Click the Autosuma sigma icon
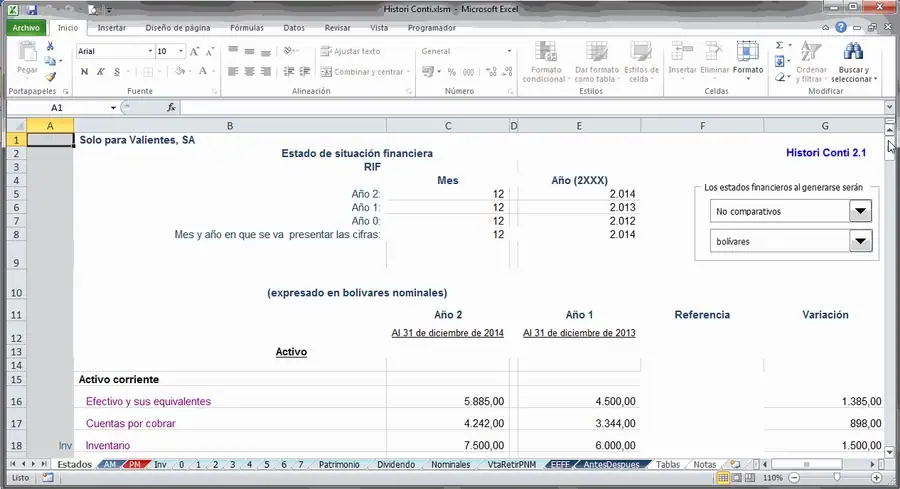 click(x=779, y=45)
